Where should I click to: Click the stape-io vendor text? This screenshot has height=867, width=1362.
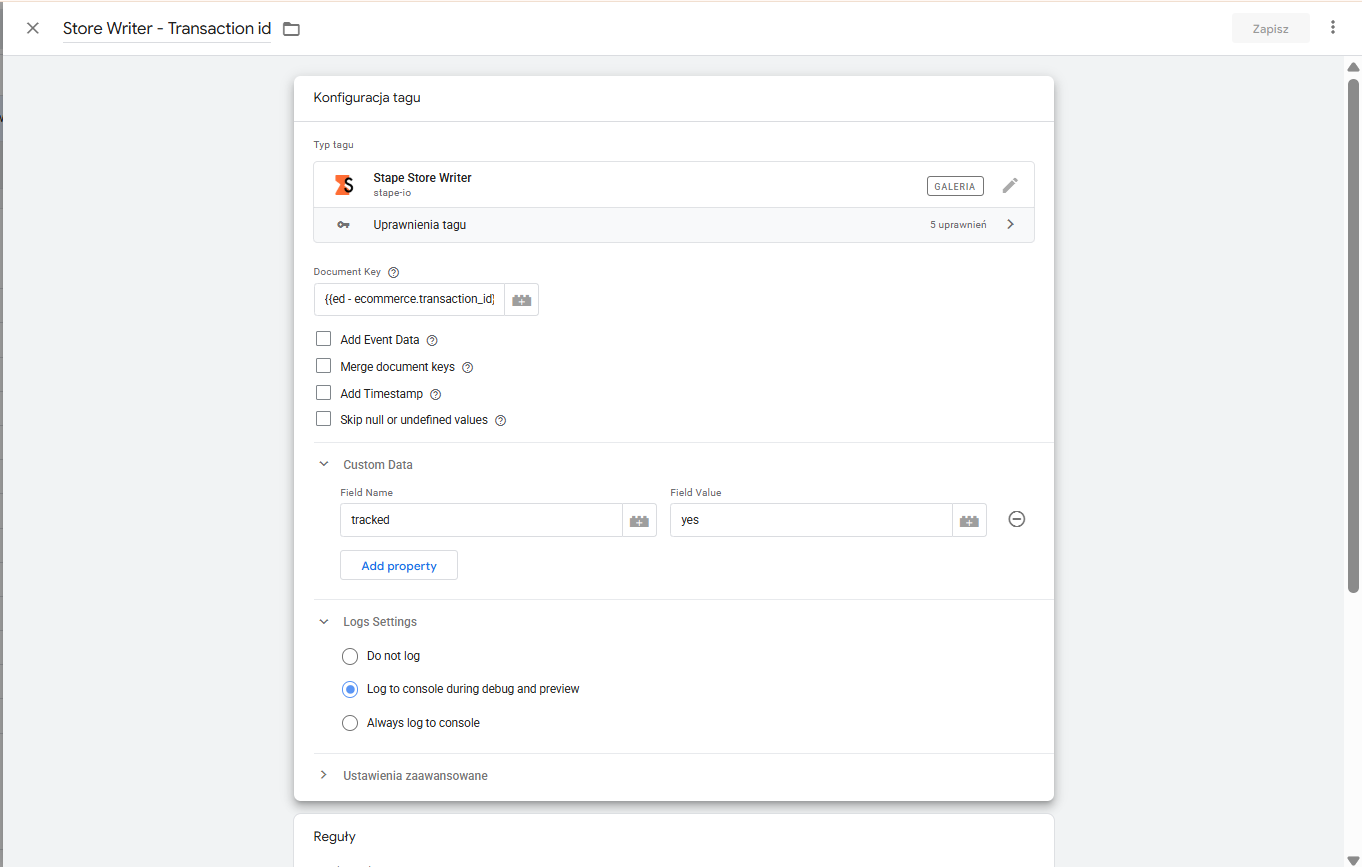coord(392,193)
